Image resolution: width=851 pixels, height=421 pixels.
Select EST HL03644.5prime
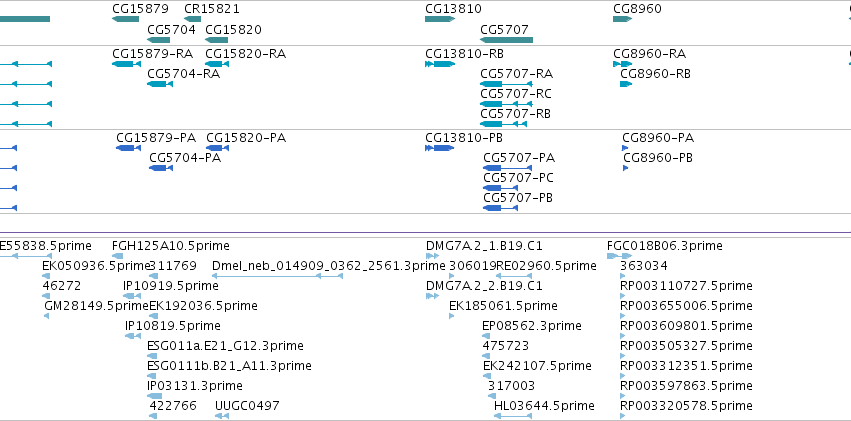(513, 416)
